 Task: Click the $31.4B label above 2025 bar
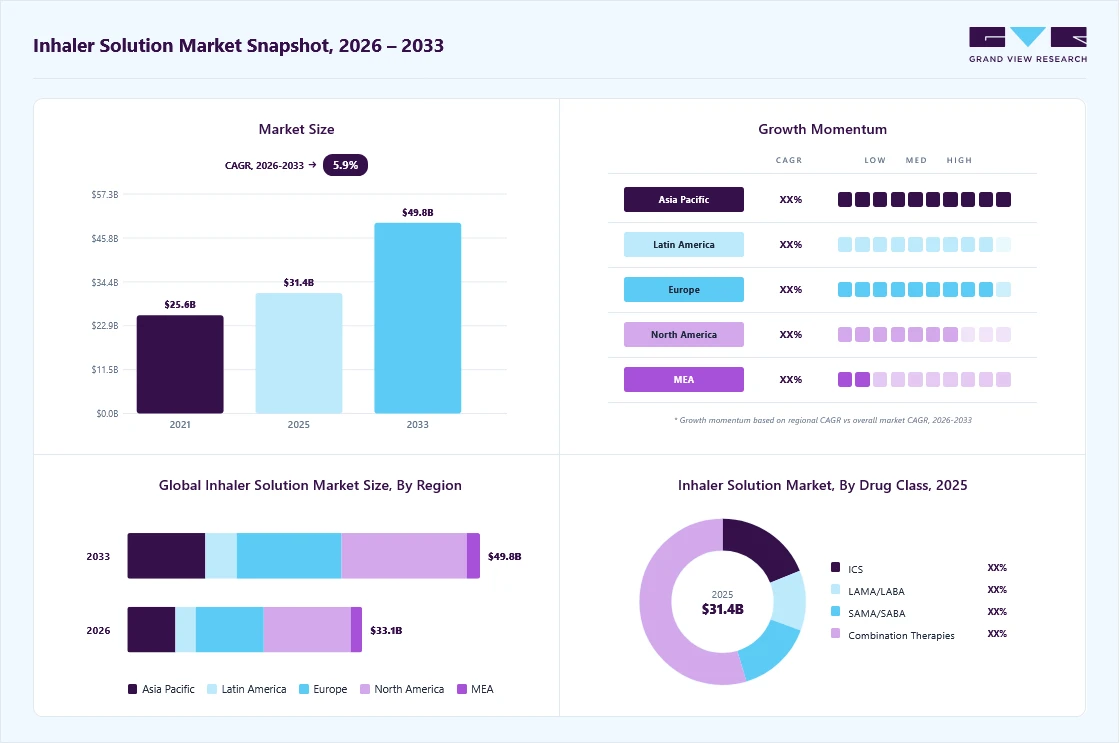coord(299,282)
